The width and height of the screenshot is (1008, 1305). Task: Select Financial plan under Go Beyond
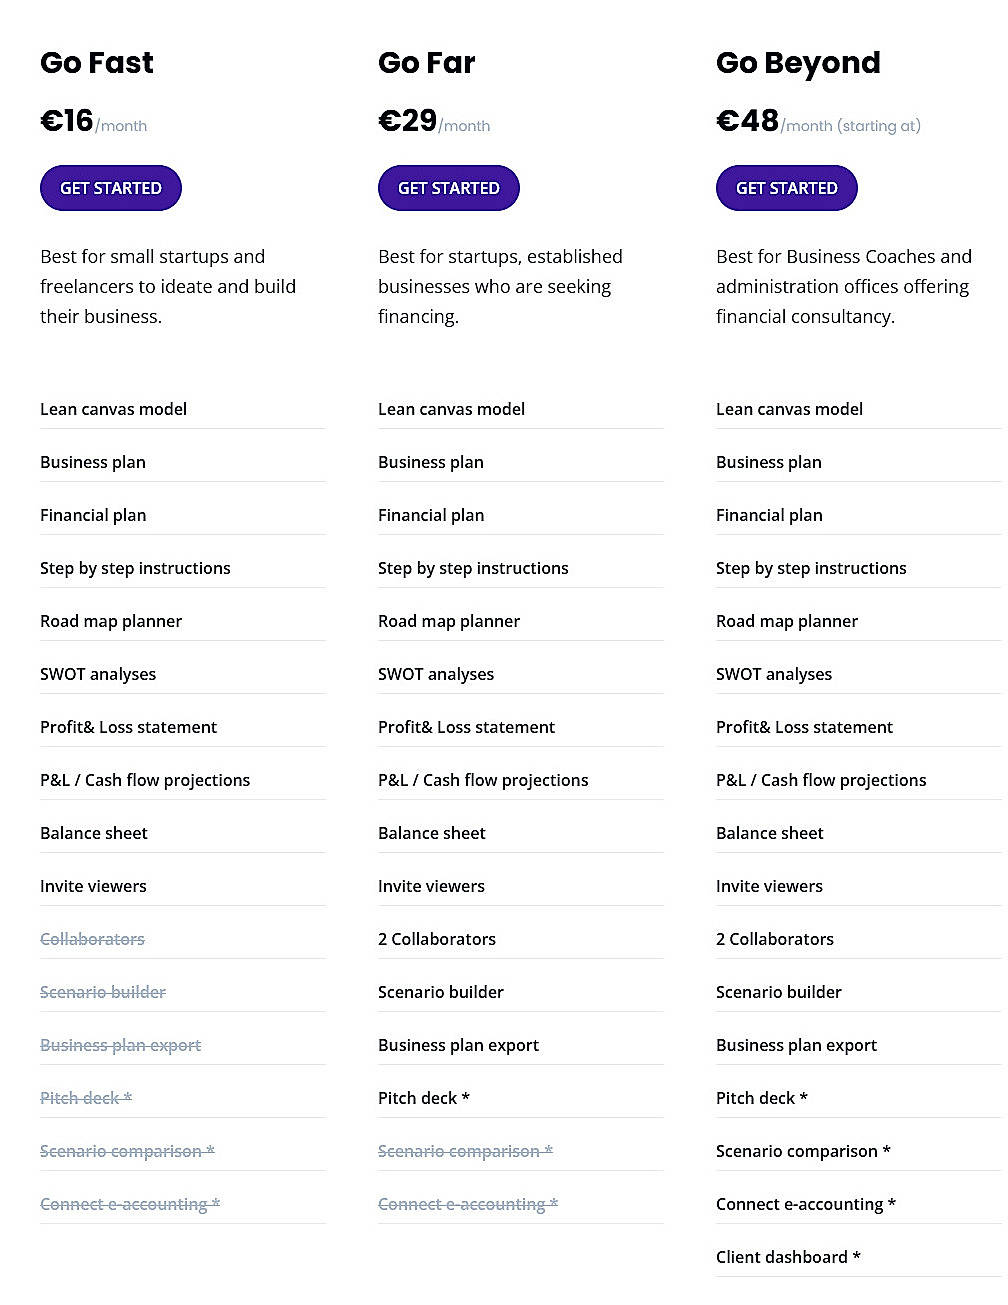(x=769, y=515)
